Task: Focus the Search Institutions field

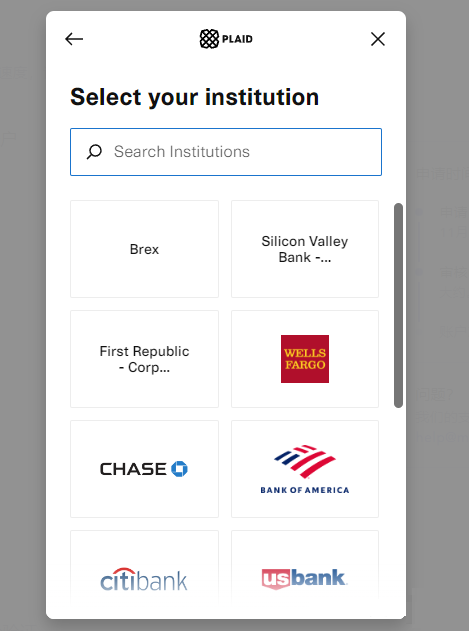Action: (x=226, y=152)
